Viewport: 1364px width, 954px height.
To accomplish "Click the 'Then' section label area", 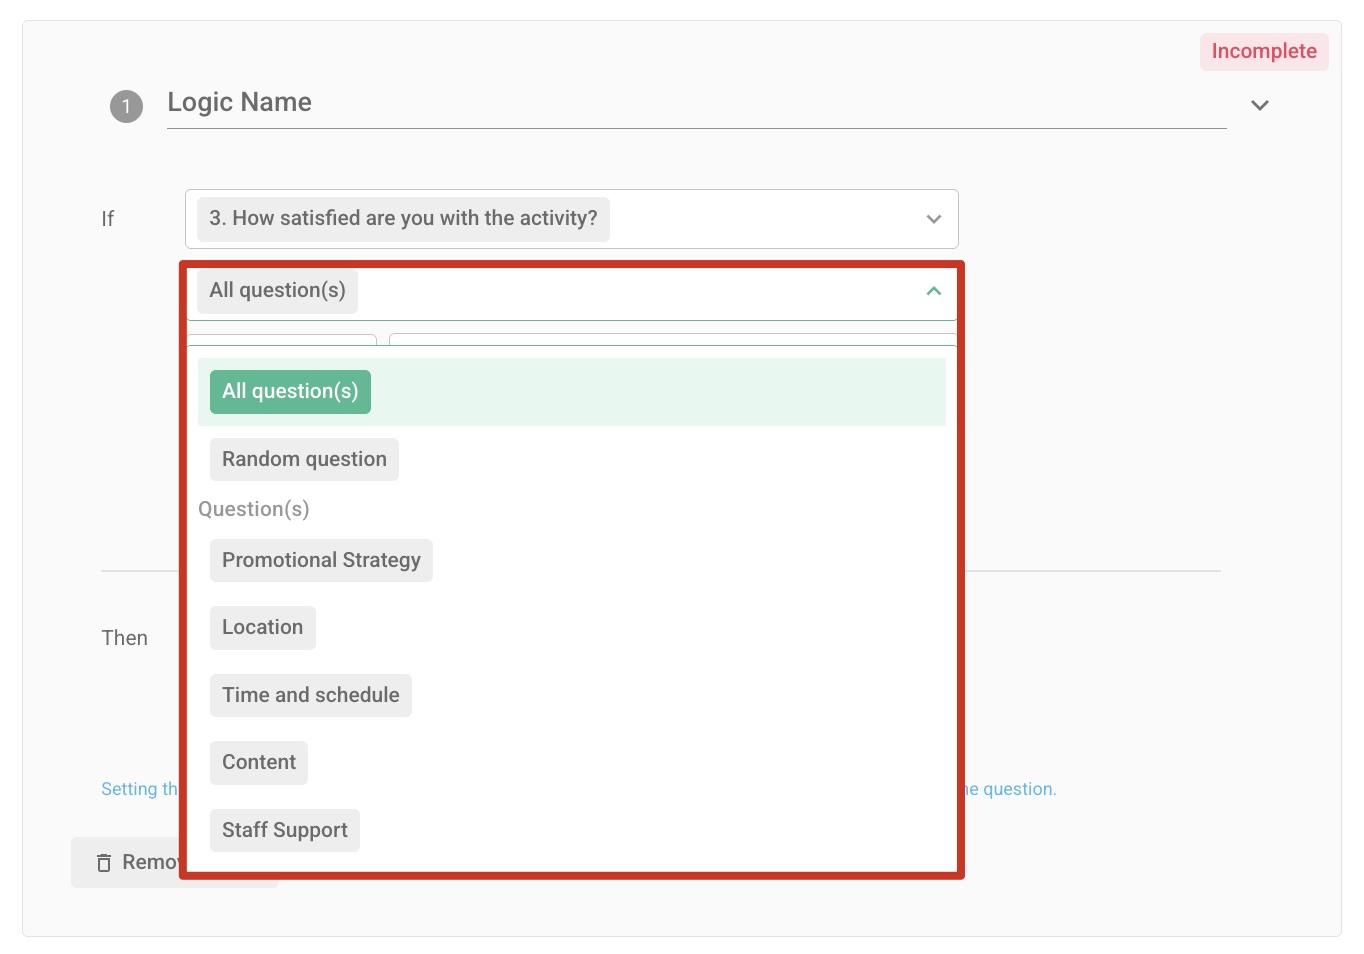I will (x=124, y=637).
